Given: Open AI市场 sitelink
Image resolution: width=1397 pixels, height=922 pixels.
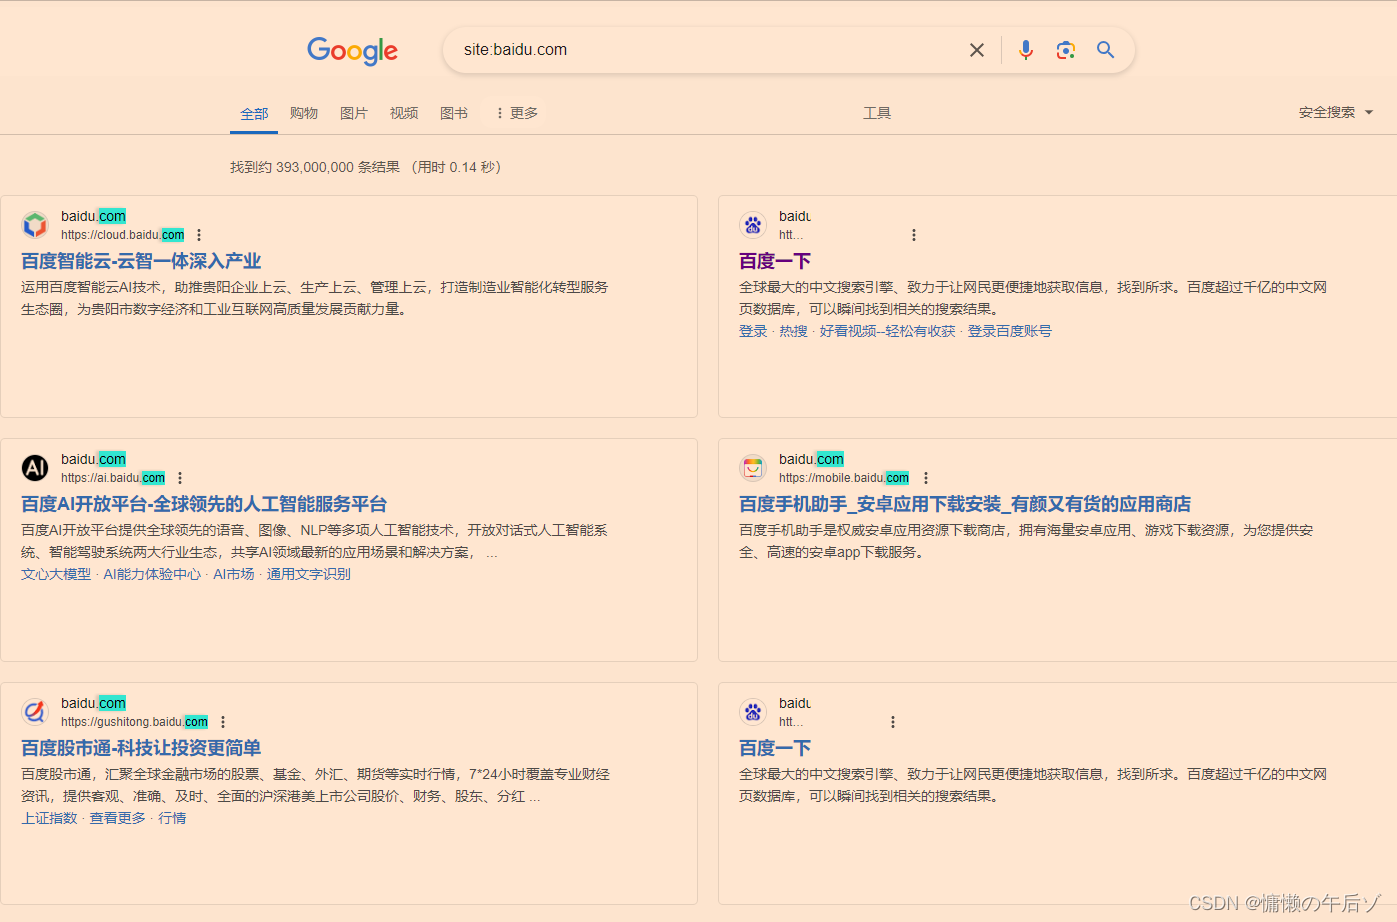Looking at the screenshot, I should (234, 574).
